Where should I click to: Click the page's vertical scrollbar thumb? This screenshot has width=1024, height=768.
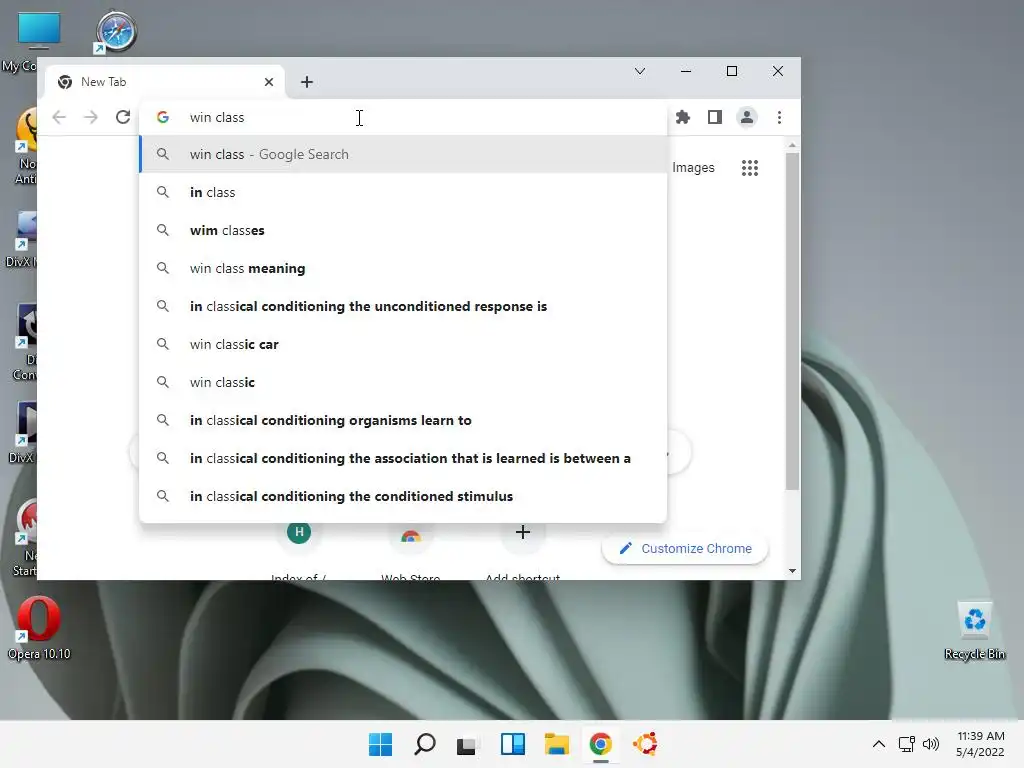[792, 321]
